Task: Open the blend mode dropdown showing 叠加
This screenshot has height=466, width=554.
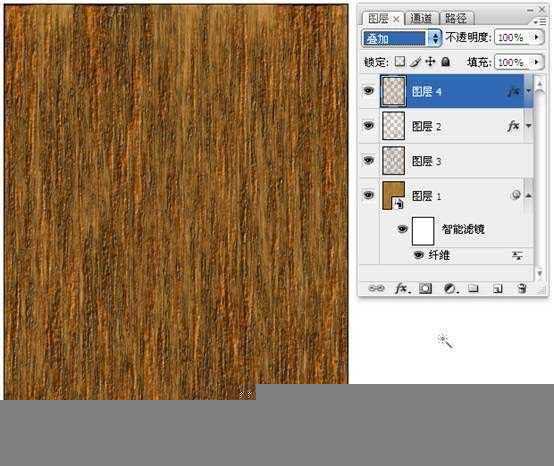Action: coord(402,38)
